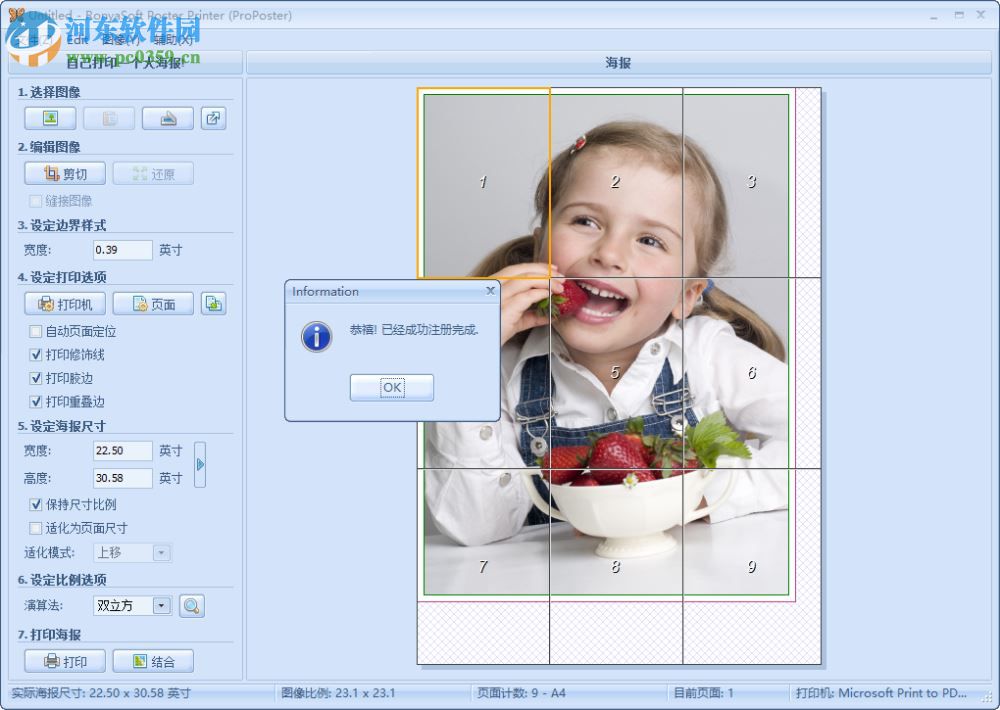
Task: Enable the 自动页面定位 checkbox
Action: coord(36,331)
